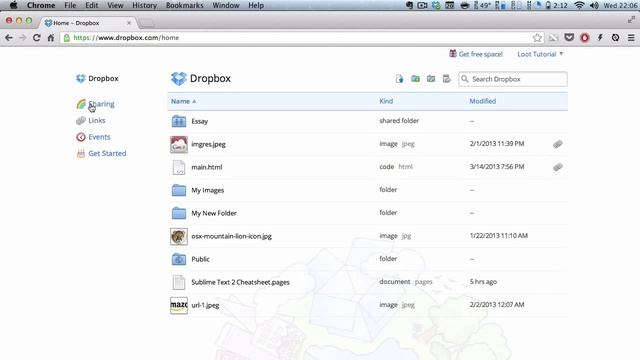Click the Pocket extension icon in Chrome
Image resolution: width=640 pixels, height=360 pixels.
click(569, 38)
